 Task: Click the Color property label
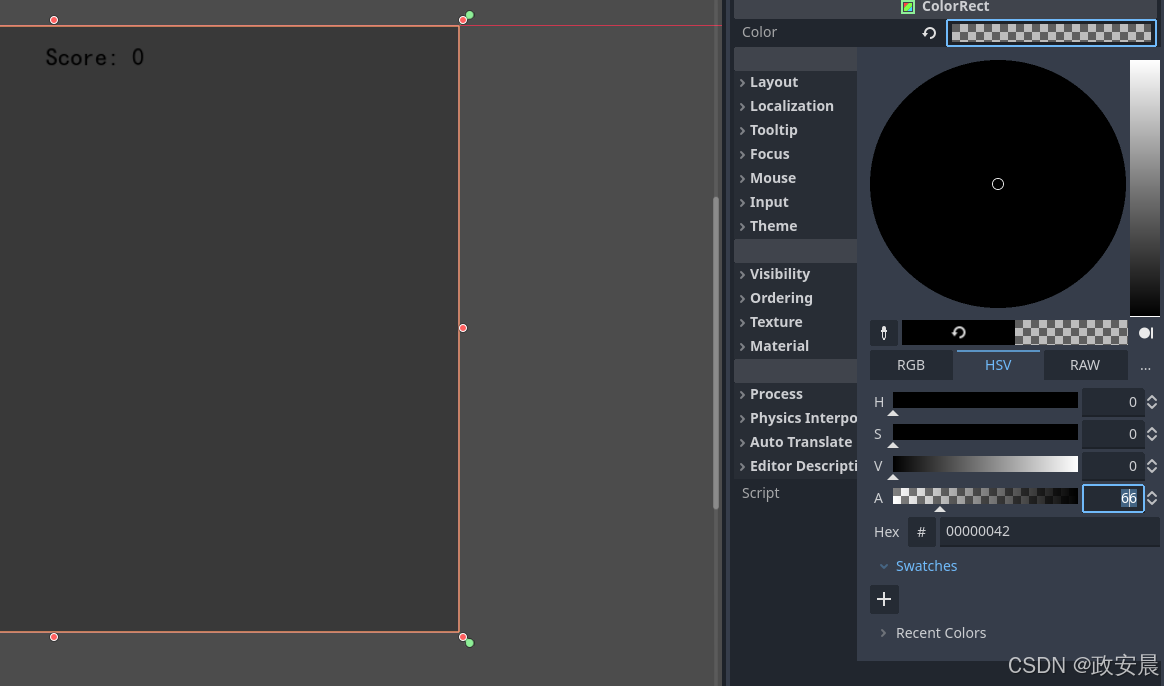tap(759, 32)
